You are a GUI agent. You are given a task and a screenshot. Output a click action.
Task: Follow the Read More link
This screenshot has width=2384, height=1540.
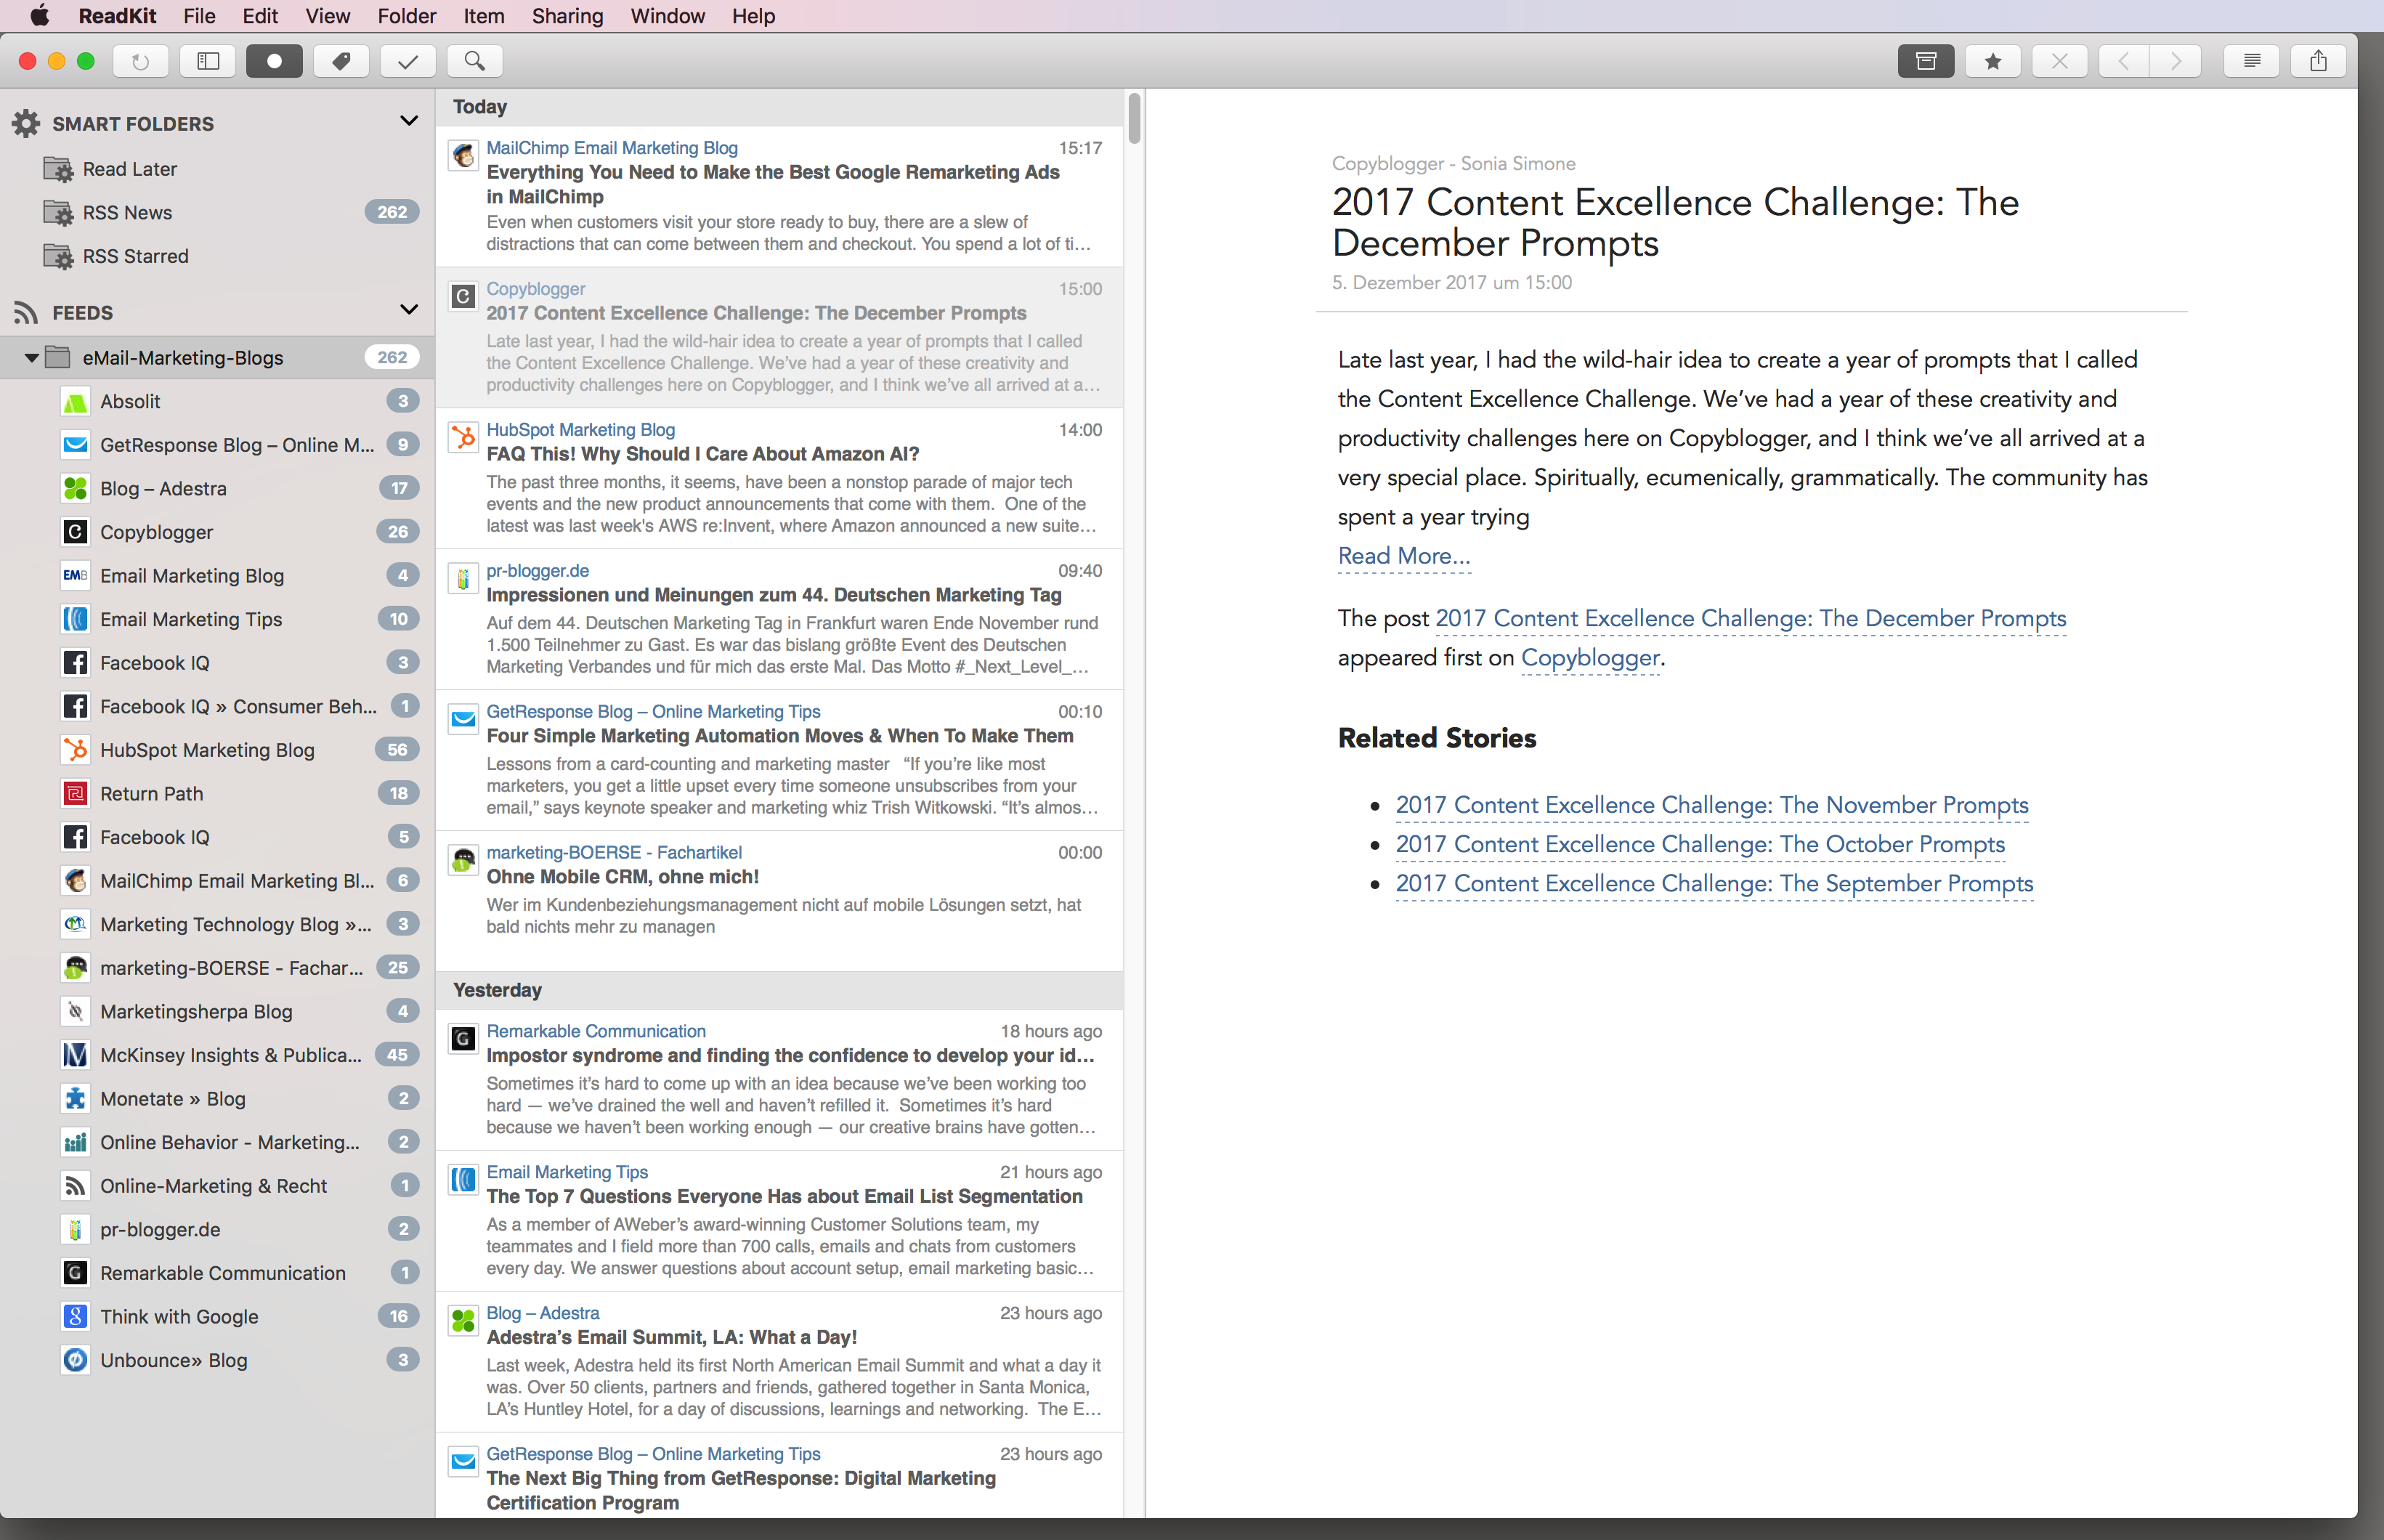click(x=1404, y=556)
